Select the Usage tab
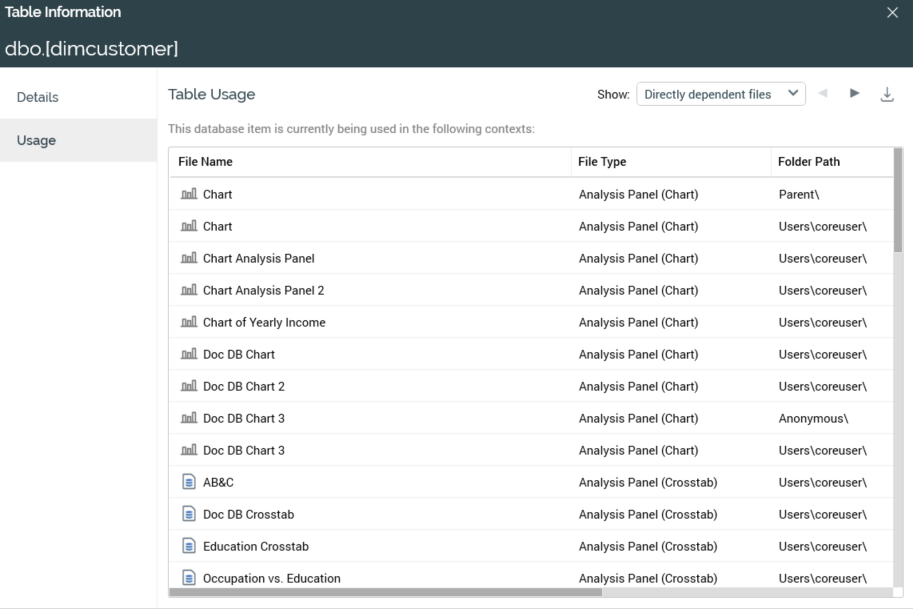The image size is (913, 609). coord(36,140)
